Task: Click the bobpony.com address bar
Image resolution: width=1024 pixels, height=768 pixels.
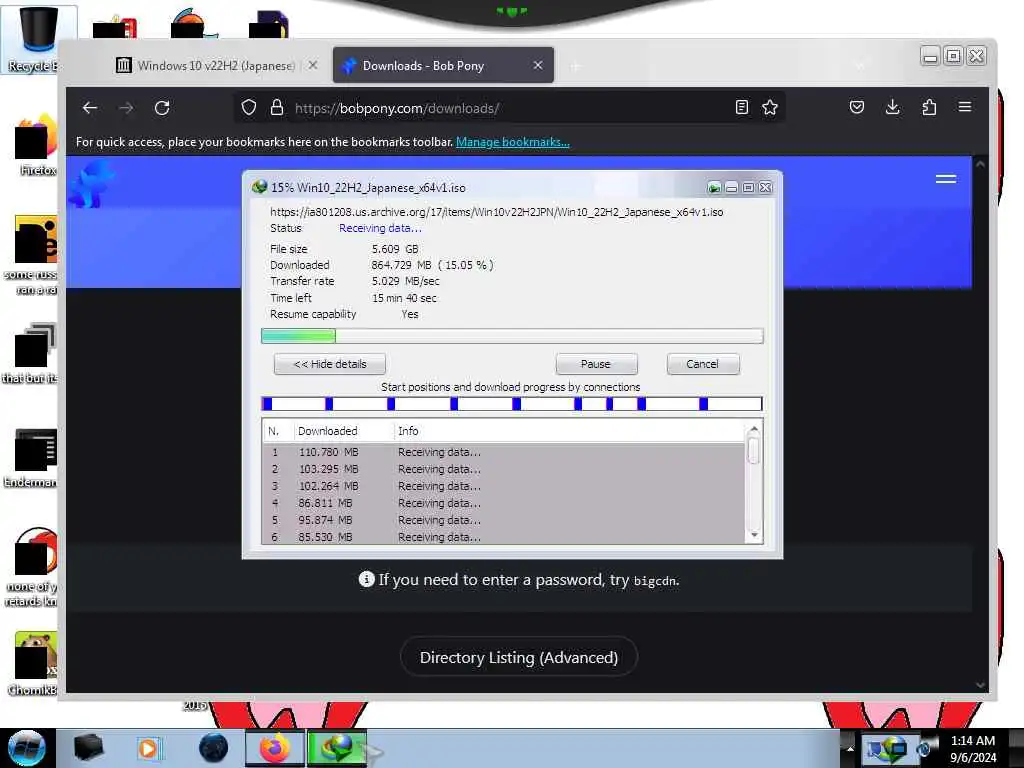Action: [x=509, y=108]
